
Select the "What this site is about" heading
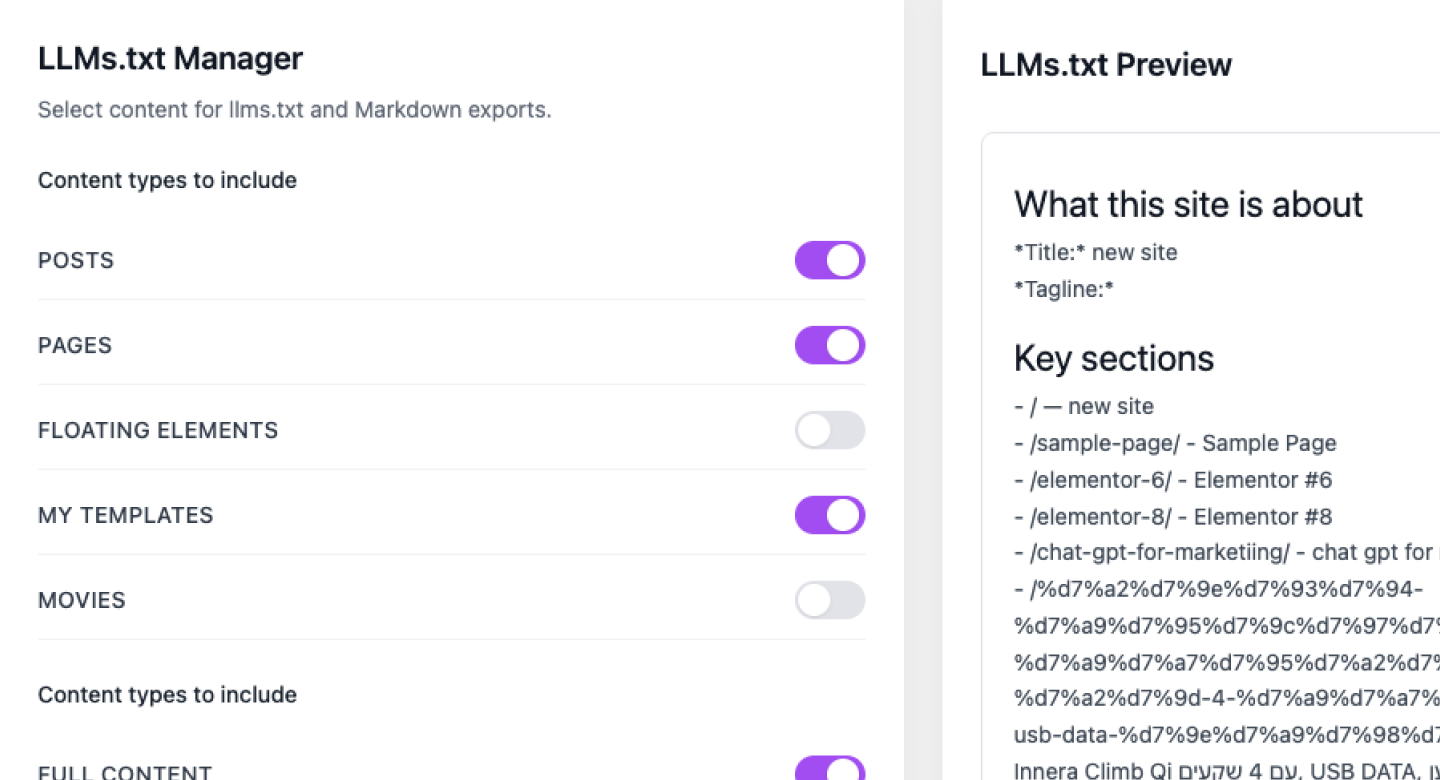[x=1188, y=204]
